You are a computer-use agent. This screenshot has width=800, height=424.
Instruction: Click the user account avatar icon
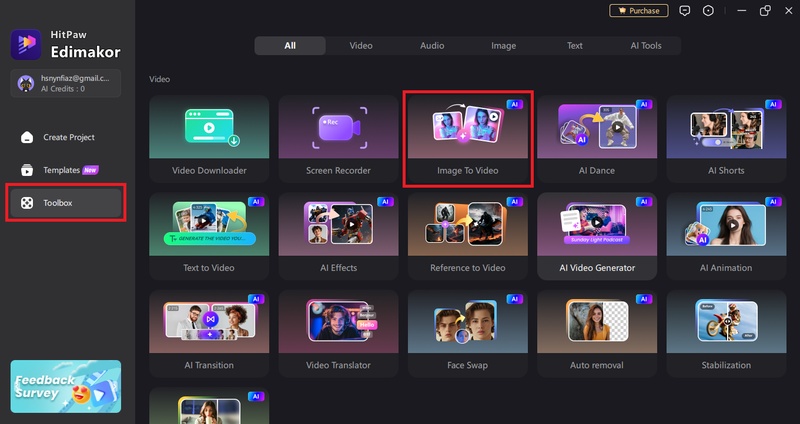point(26,83)
